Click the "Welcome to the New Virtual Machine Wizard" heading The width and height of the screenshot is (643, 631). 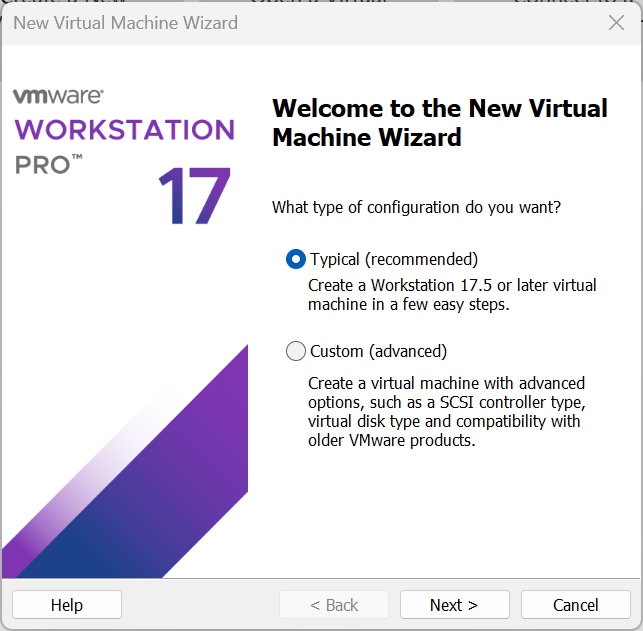click(440, 123)
